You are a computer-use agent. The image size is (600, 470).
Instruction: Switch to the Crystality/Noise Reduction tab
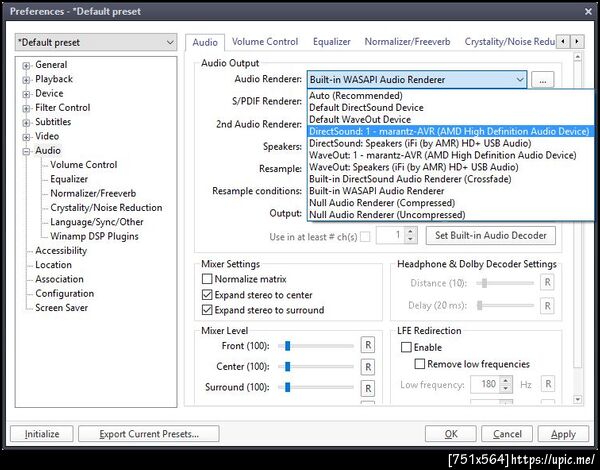(509, 41)
